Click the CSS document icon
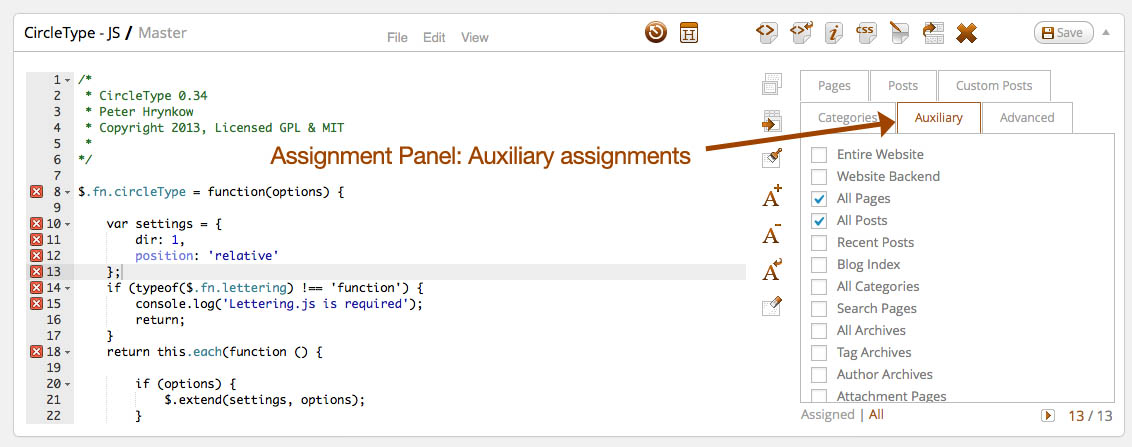Image resolution: width=1132 pixels, height=447 pixels. pos(866,32)
